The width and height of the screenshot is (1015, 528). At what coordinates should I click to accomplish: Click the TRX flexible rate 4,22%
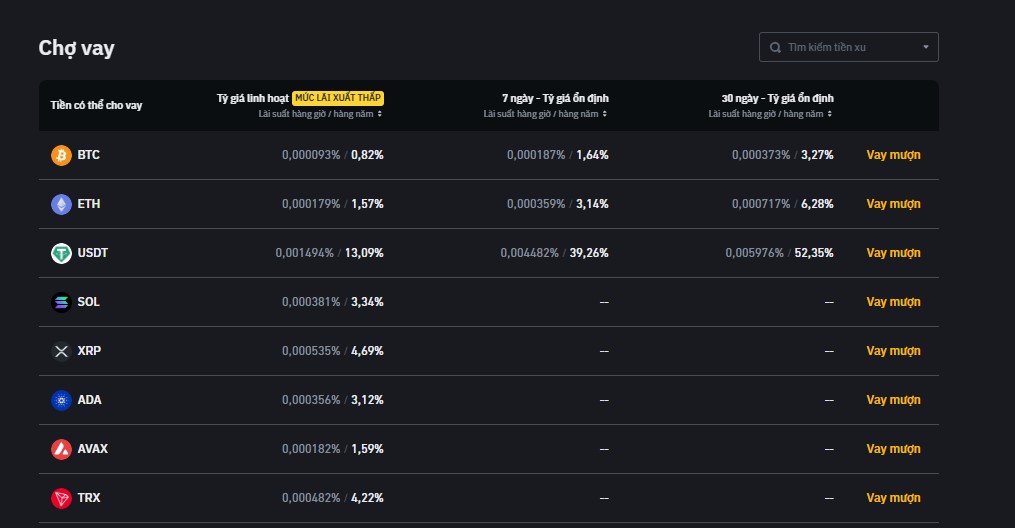coord(367,498)
